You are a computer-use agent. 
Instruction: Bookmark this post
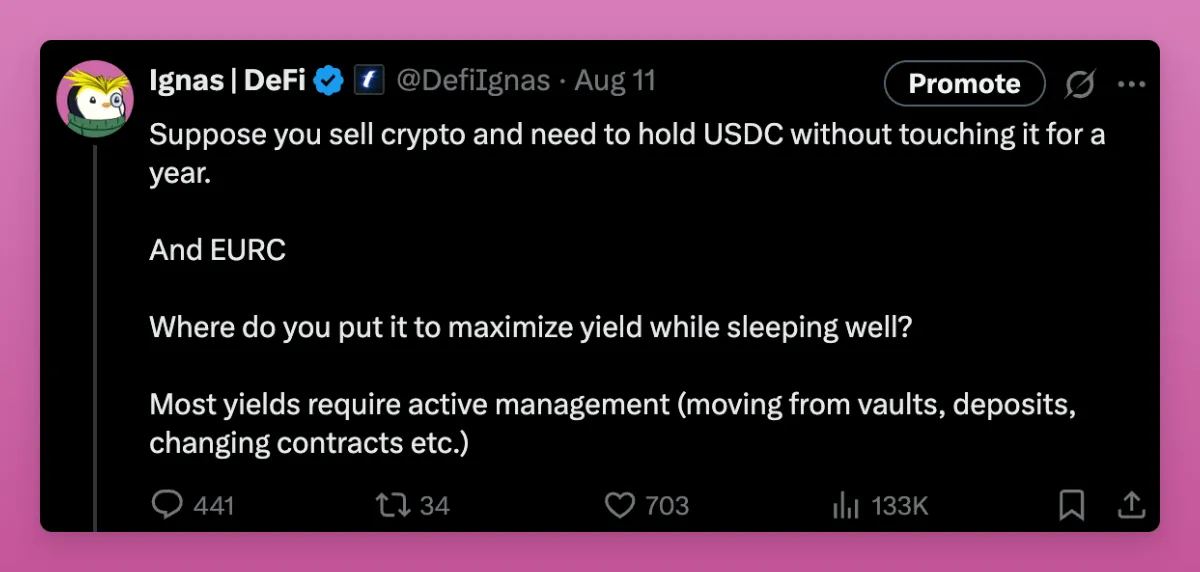1071,506
